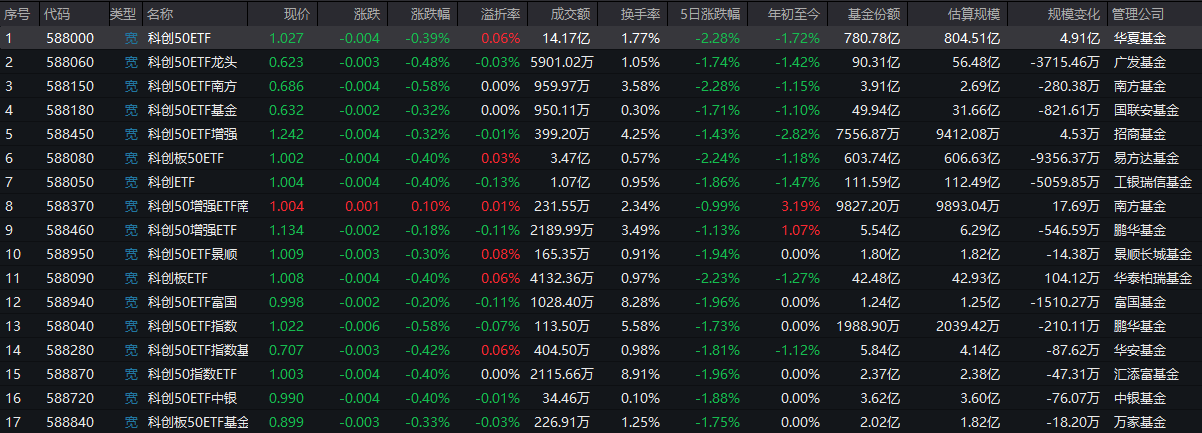Sort by 基金份额 column header
Viewport: 1202px width, 433px height.
pyautogui.click(x=873, y=15)
